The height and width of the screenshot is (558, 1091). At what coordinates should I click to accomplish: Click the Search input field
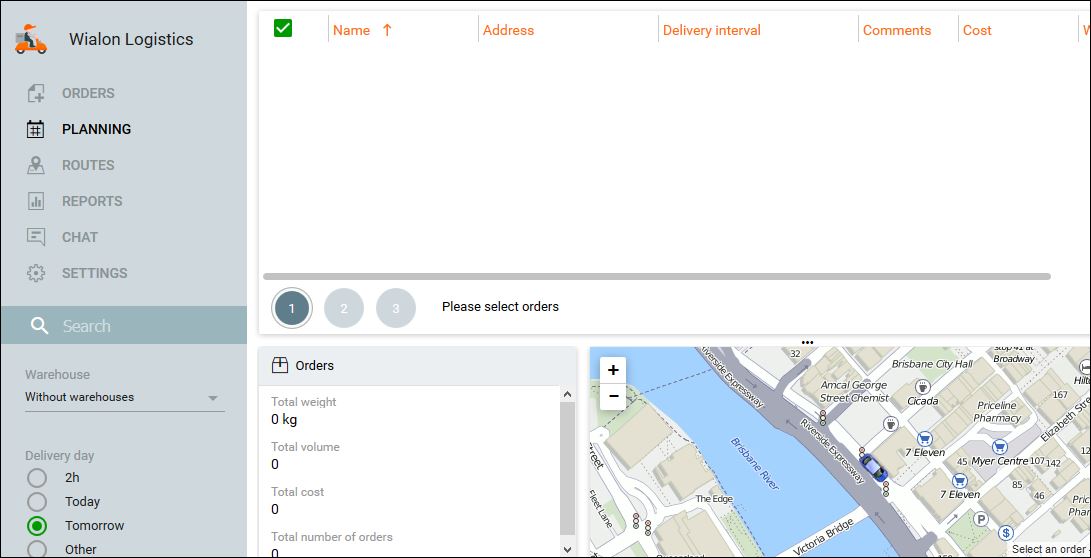[x=140, y=326]
